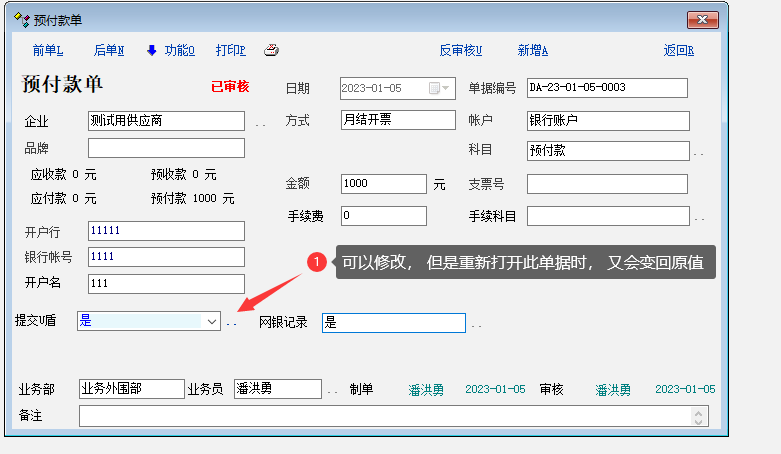This screenshot has width=781, height=454.
Task: Open lookup dots beside 科目 field
Action: click(699, 154)
